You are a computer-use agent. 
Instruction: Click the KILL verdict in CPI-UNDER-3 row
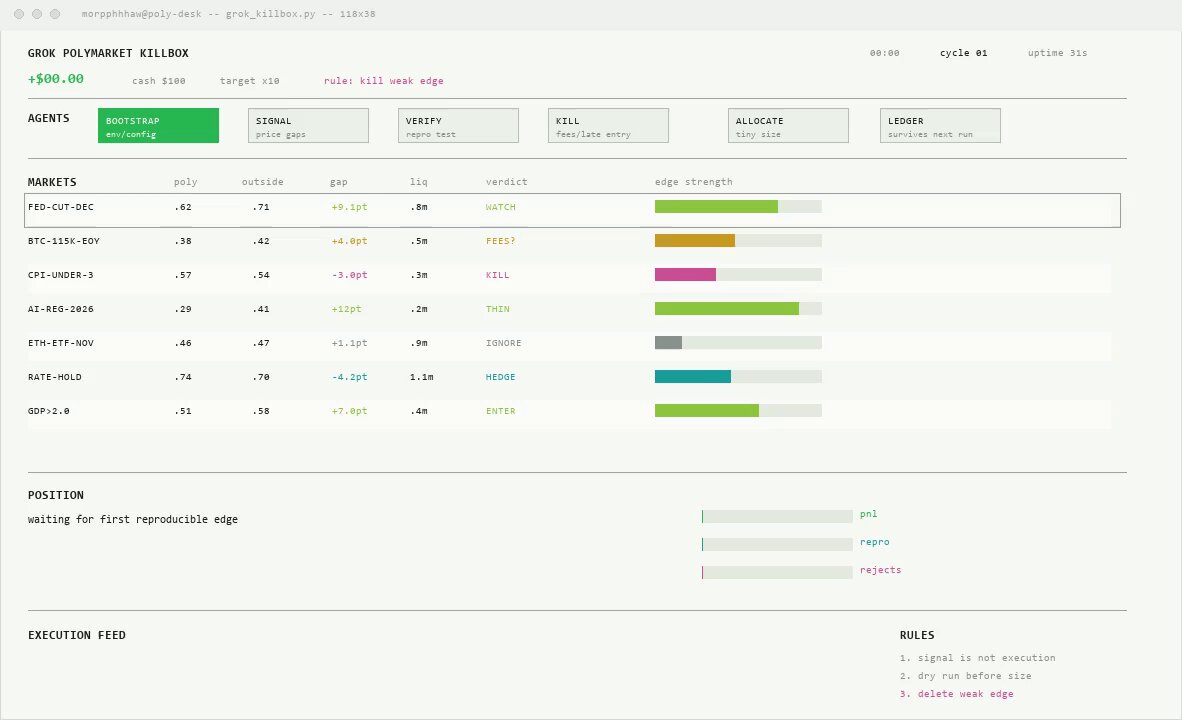tap(498, 275)
